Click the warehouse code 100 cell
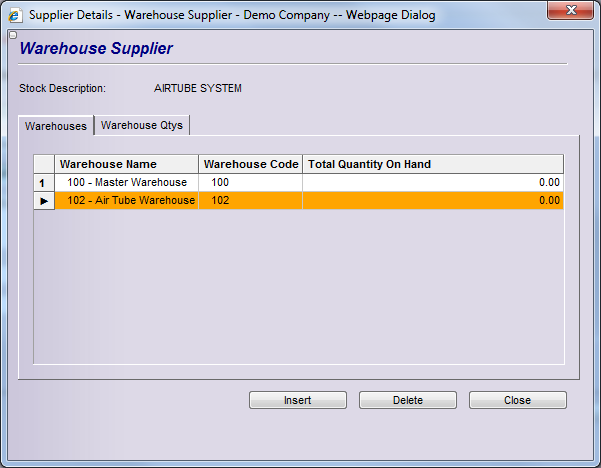The image size is (601, 468). [251, 183]
